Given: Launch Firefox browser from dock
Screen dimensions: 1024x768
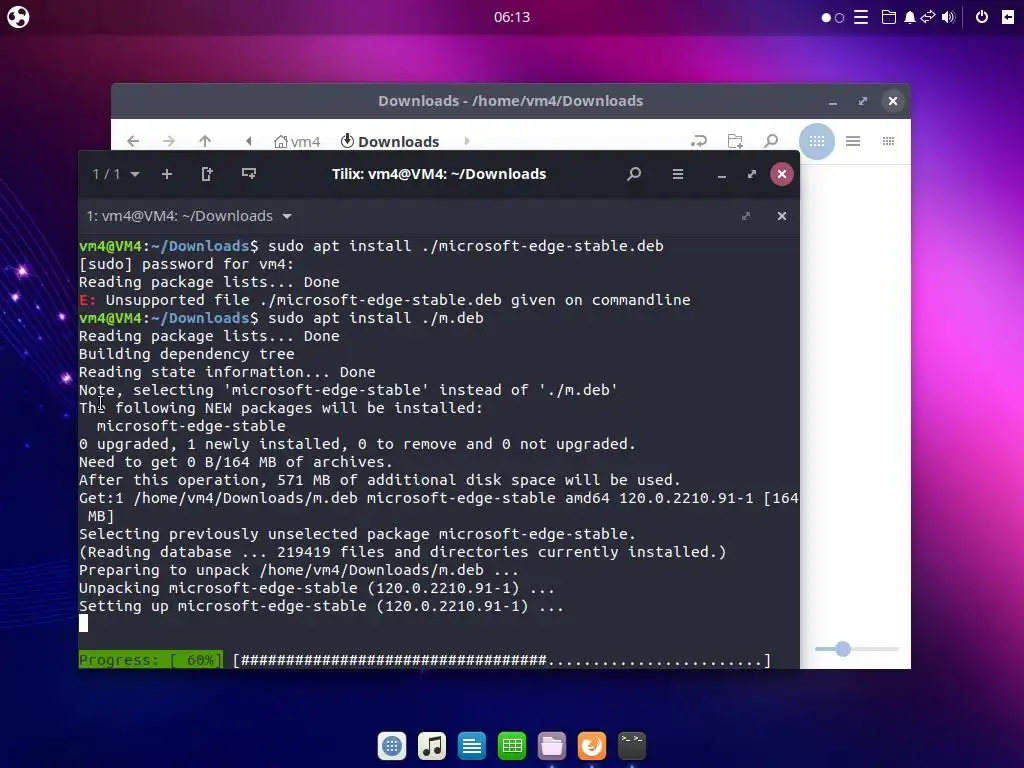Looking at the screenshot, I should tap(592, 746).
